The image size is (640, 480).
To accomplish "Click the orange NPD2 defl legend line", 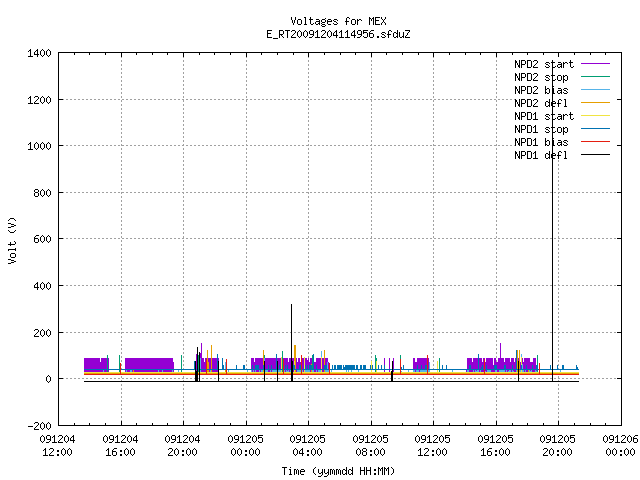I will [596, 103].
